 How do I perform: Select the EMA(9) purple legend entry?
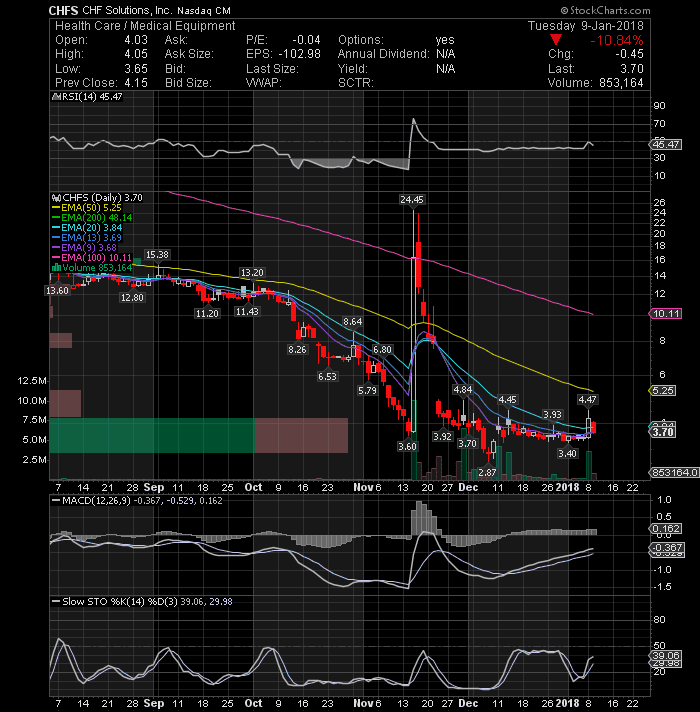click(x=85, y=247)
